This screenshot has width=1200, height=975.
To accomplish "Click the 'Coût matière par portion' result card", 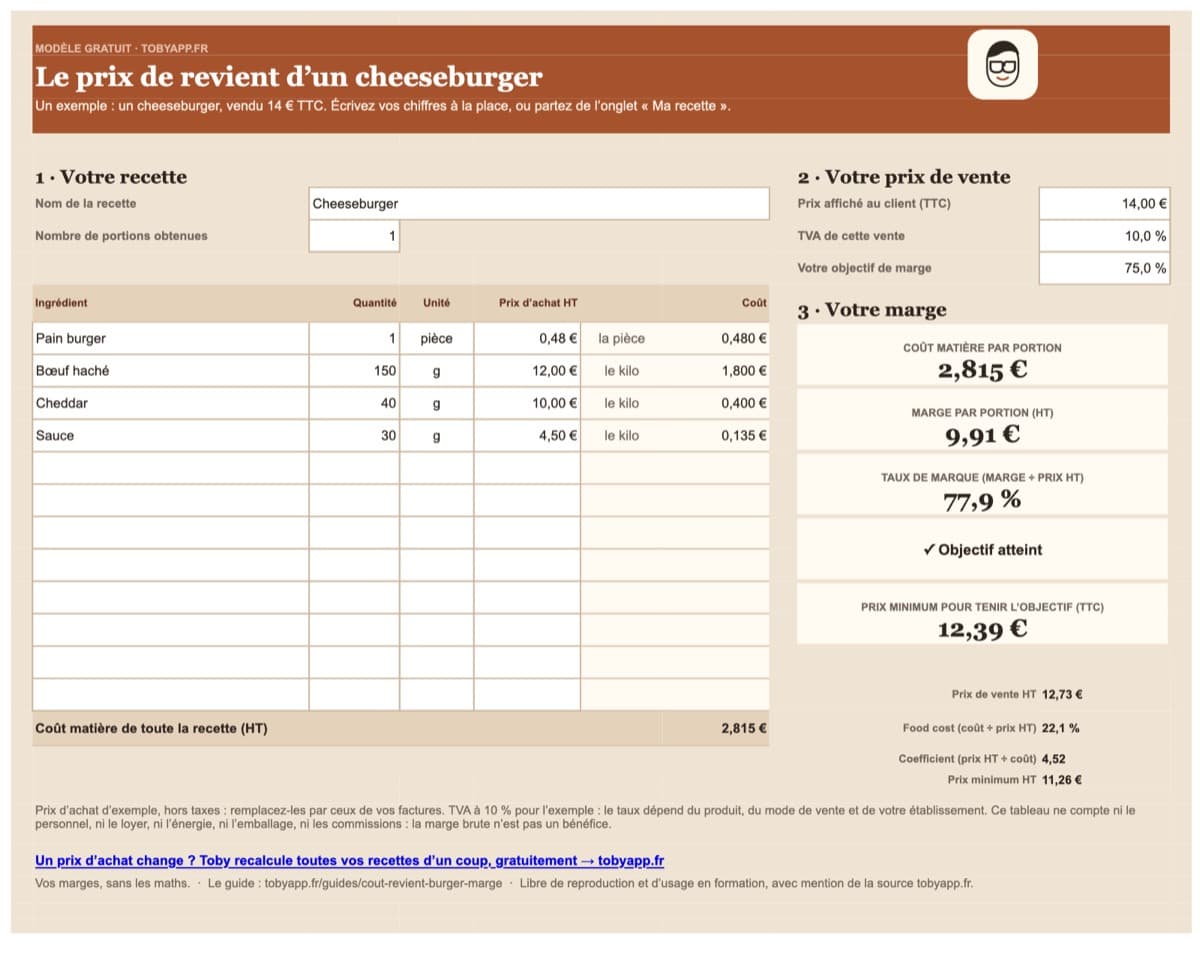I will coord(982,355).
